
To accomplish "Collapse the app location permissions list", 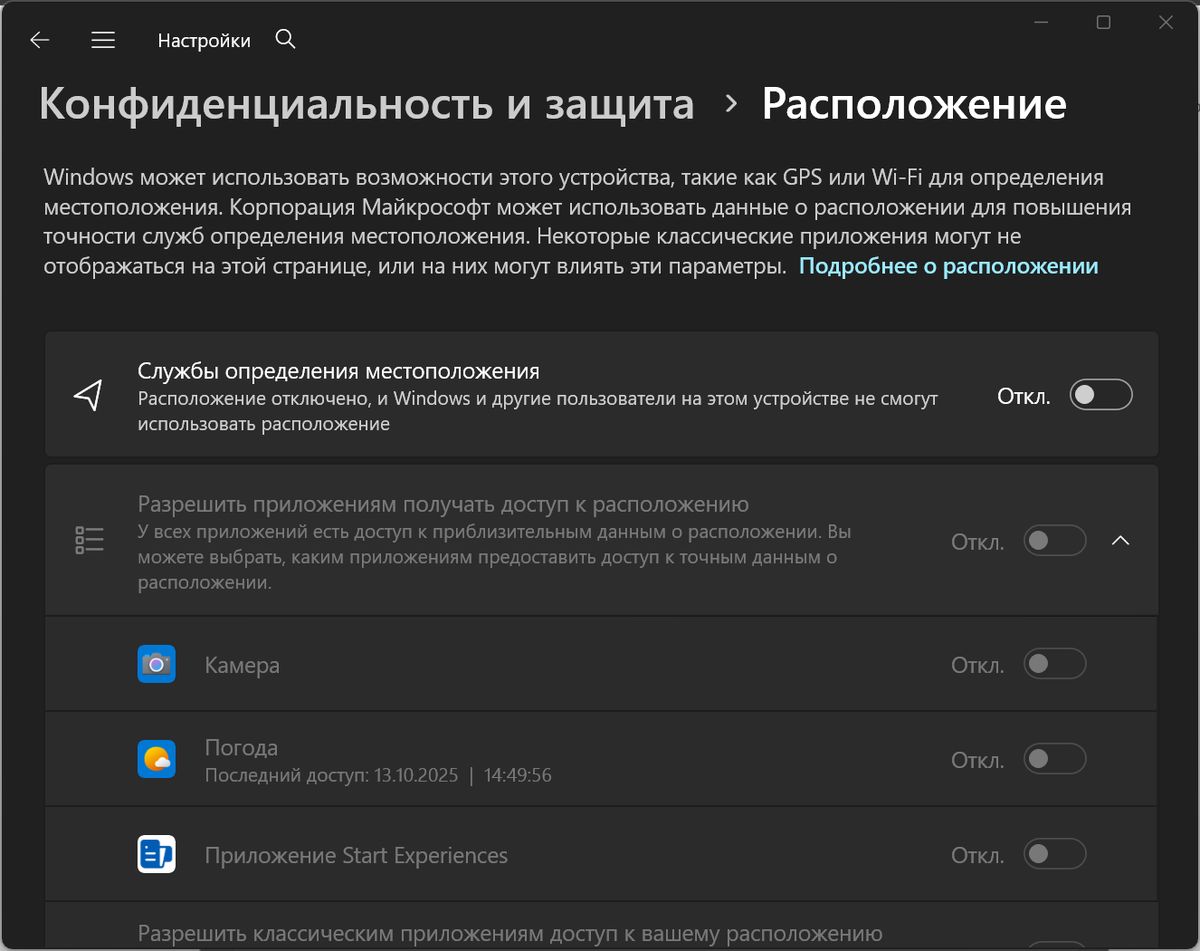I will (x=1121, y=539).
